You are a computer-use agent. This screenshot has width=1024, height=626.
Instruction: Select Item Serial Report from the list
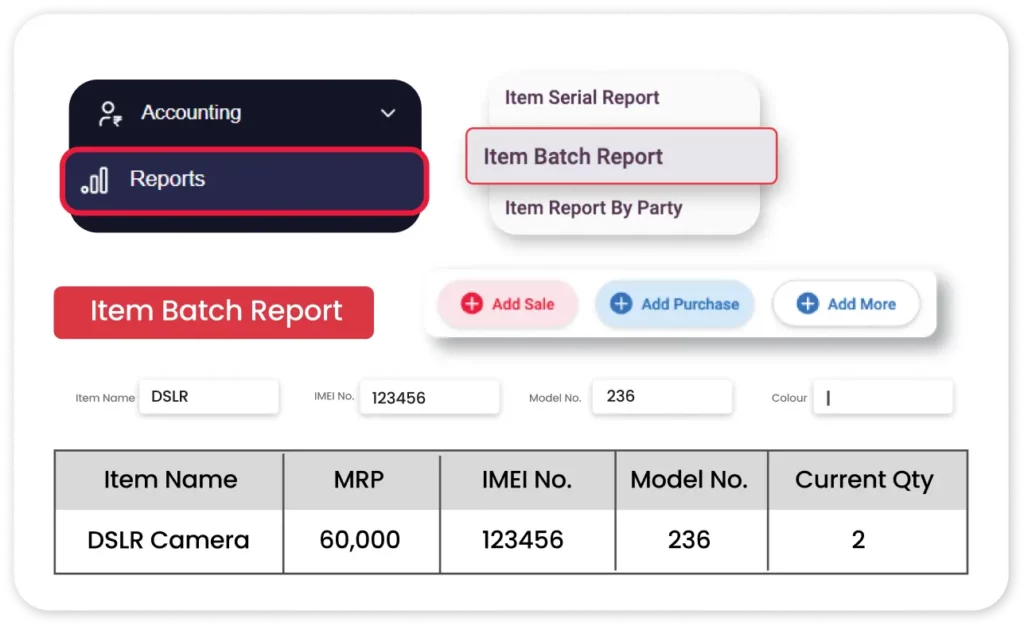coord(582,98)
